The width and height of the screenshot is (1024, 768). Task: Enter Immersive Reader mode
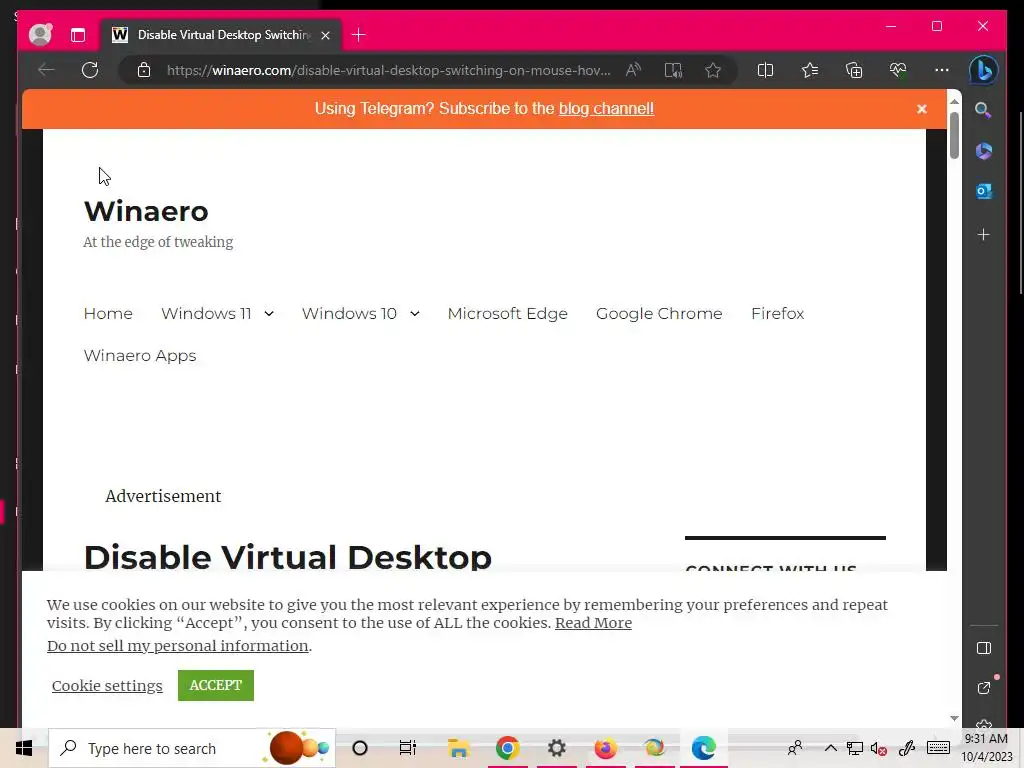673,70
